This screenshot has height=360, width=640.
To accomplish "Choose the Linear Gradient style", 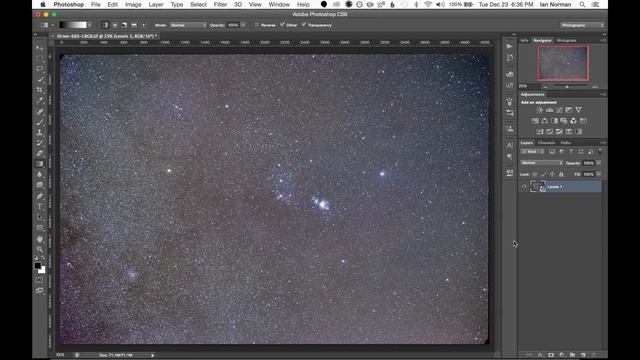I will coord(105,25).
